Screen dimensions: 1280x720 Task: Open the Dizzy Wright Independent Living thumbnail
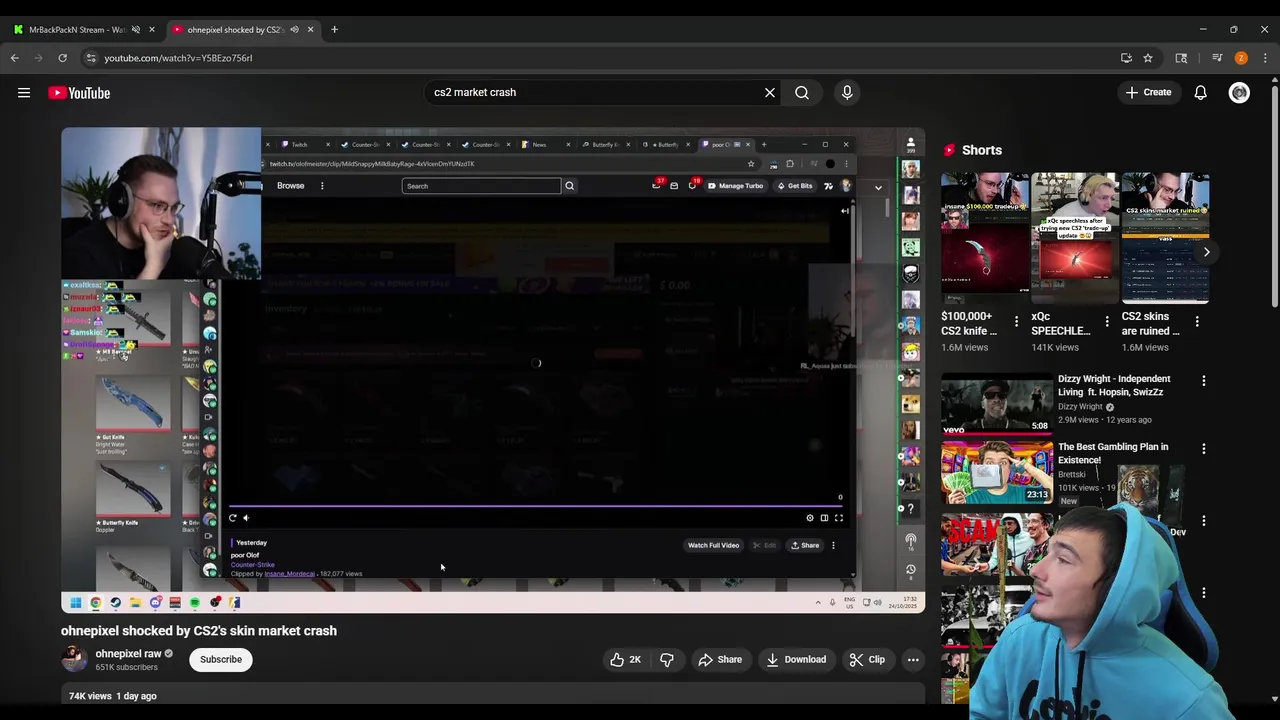996,404
